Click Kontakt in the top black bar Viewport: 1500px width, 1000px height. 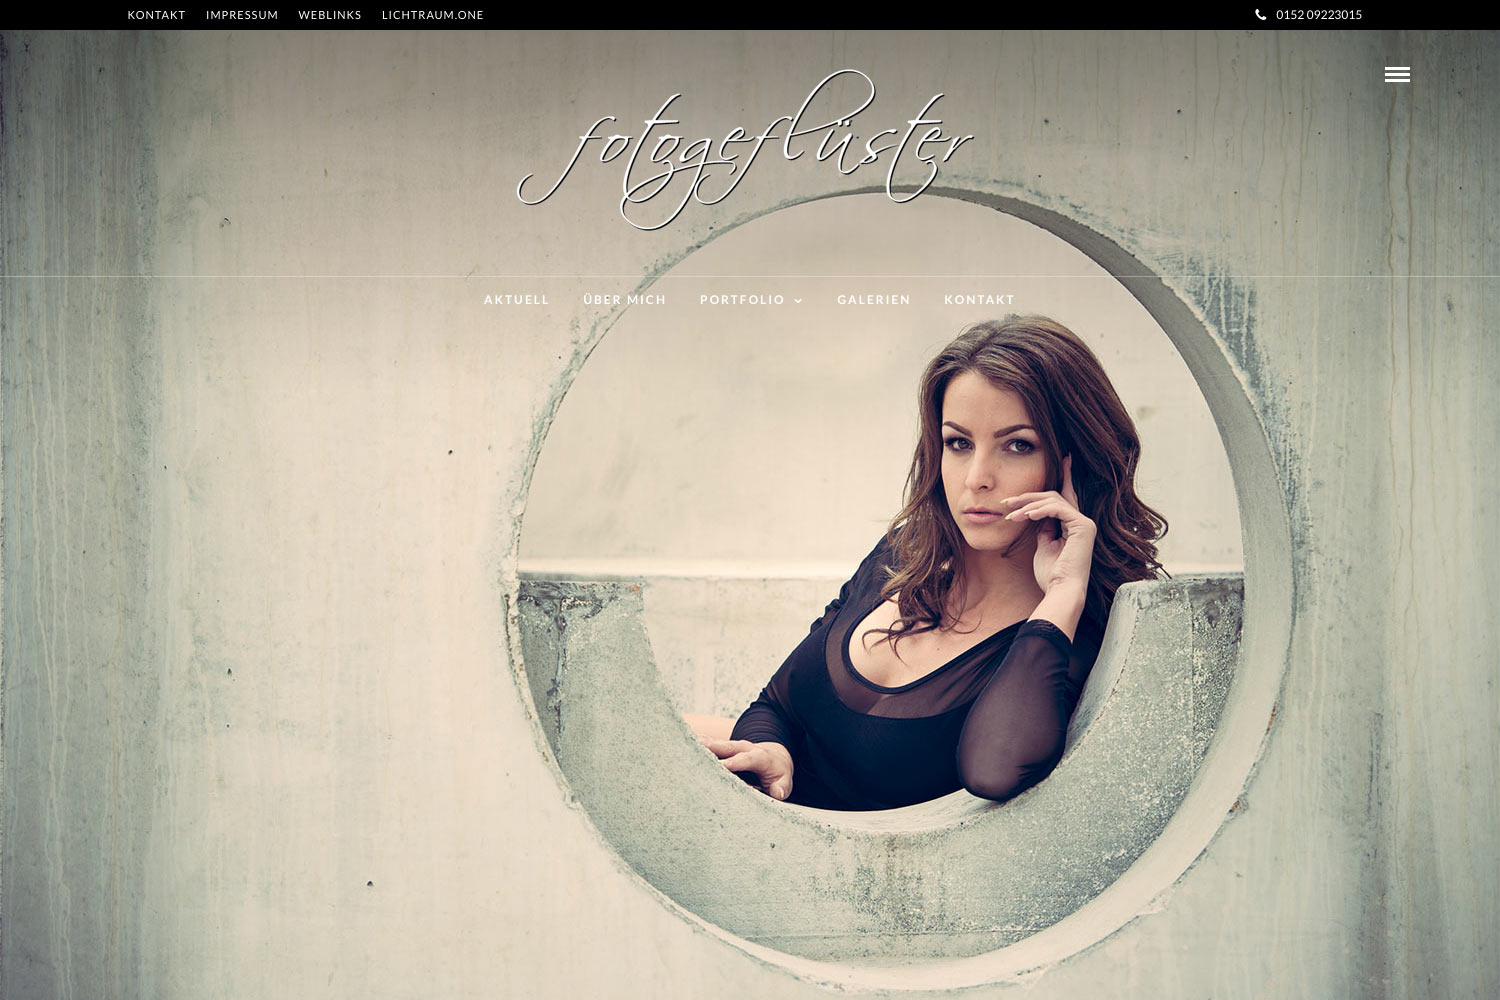pyautogui.click(x=156, y=15)
